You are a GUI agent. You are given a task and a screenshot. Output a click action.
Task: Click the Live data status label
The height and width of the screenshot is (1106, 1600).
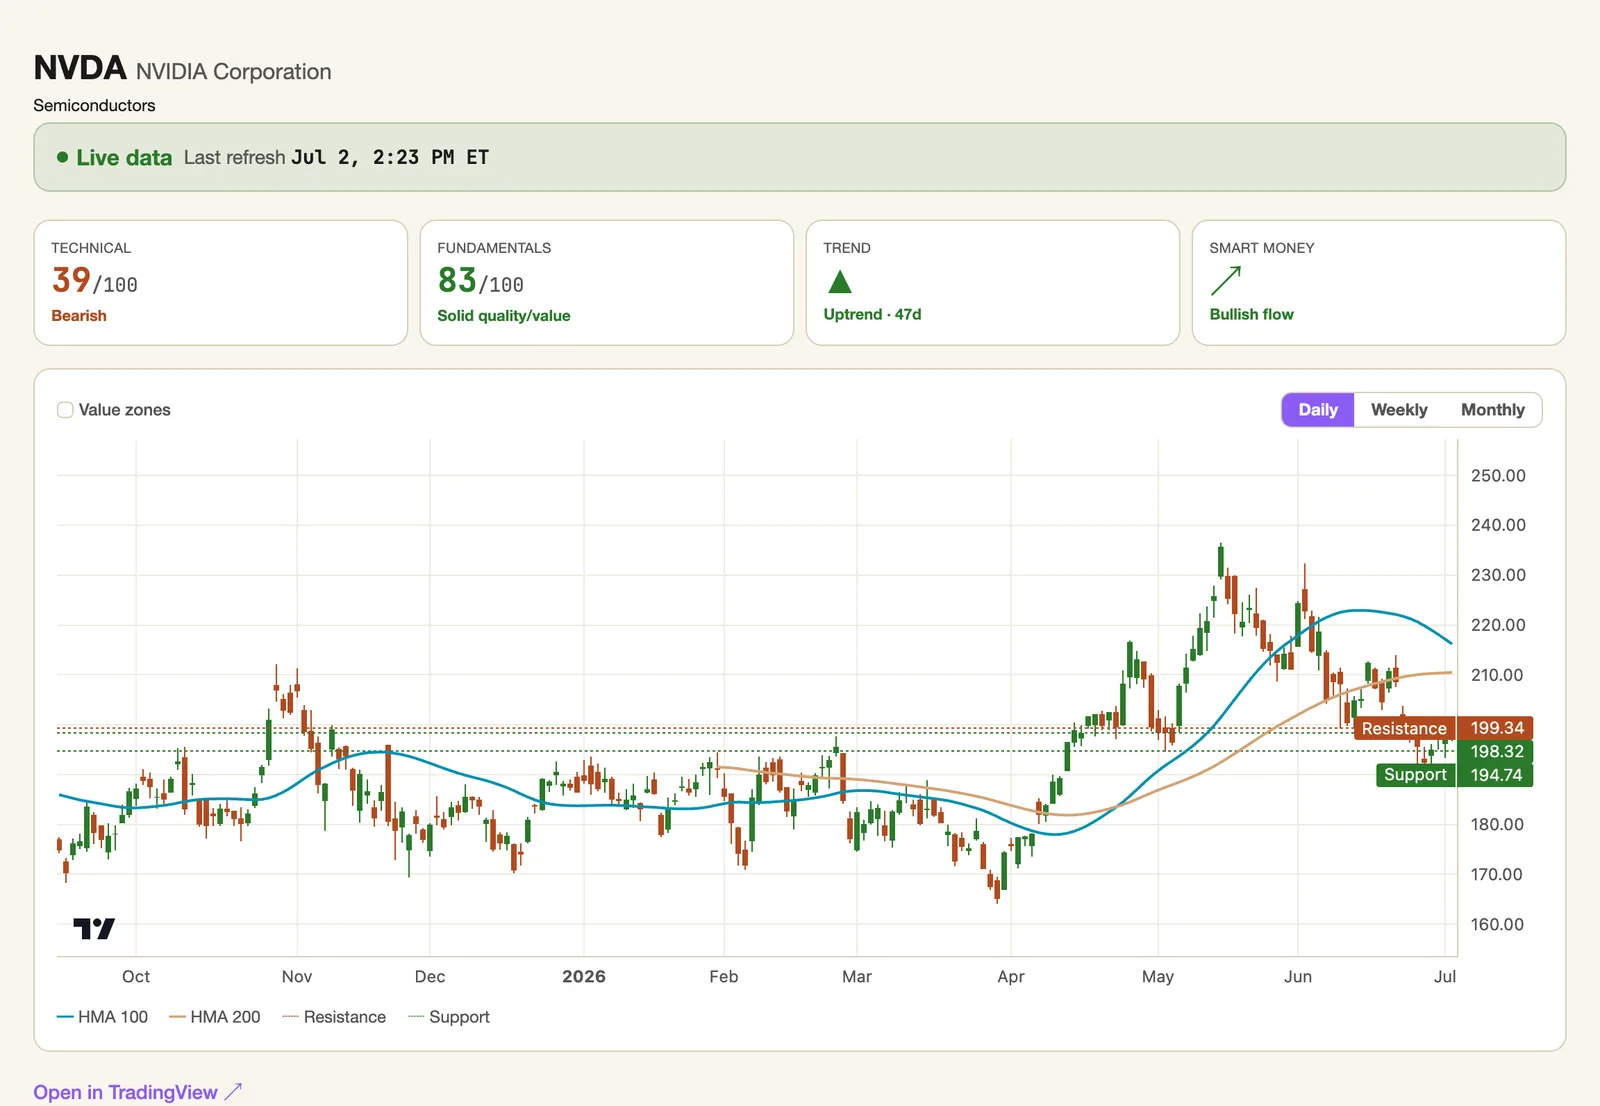[x=124, y=158]
